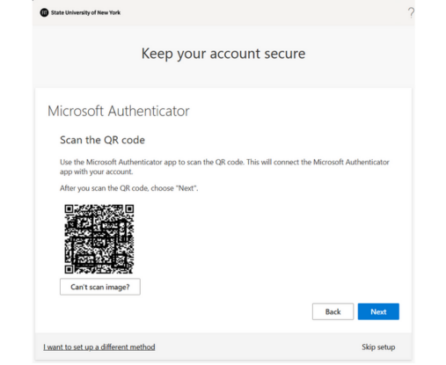Click the center of the QR code image
This screenshot has height=365, width=446.
pos(99,239)
